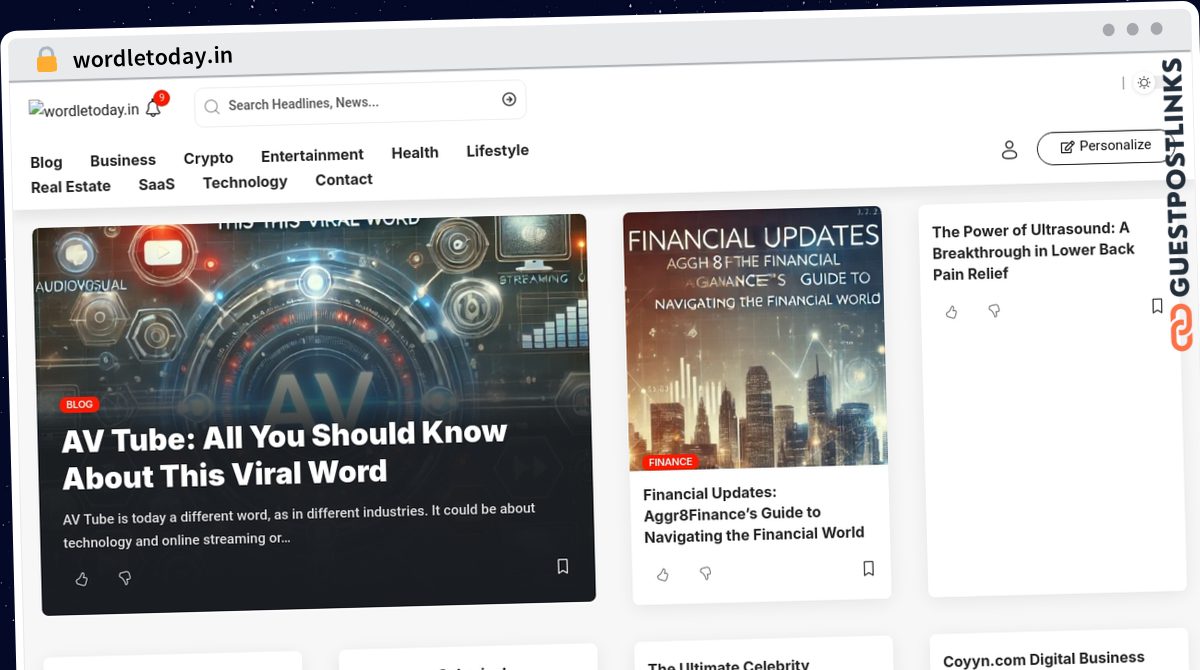1200x670 pixels.
Task: Open the Blog menu item
Action: 46,162
